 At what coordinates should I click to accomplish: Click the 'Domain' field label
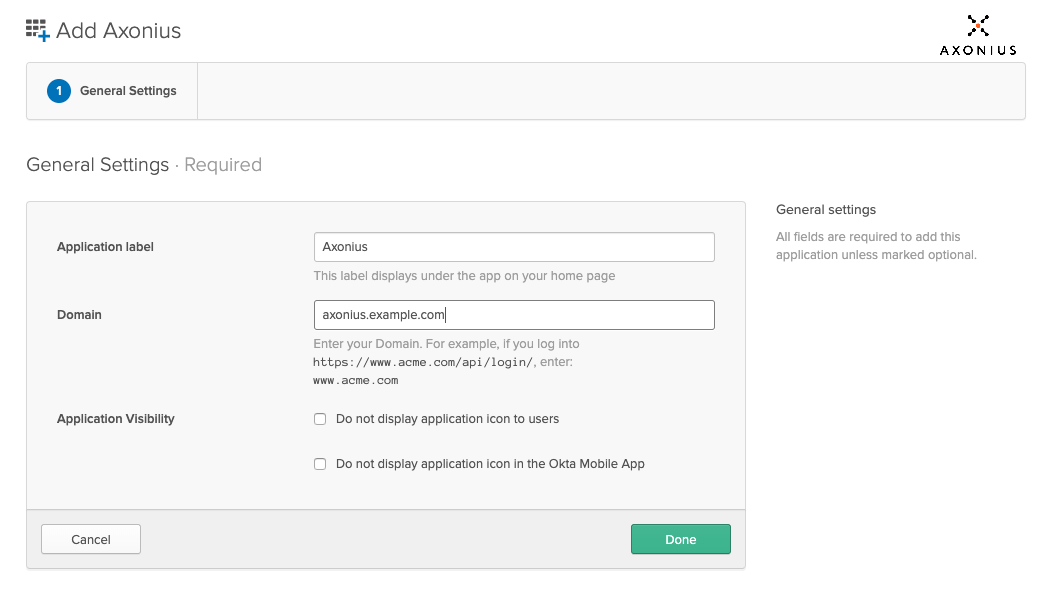tap(79, 315)
